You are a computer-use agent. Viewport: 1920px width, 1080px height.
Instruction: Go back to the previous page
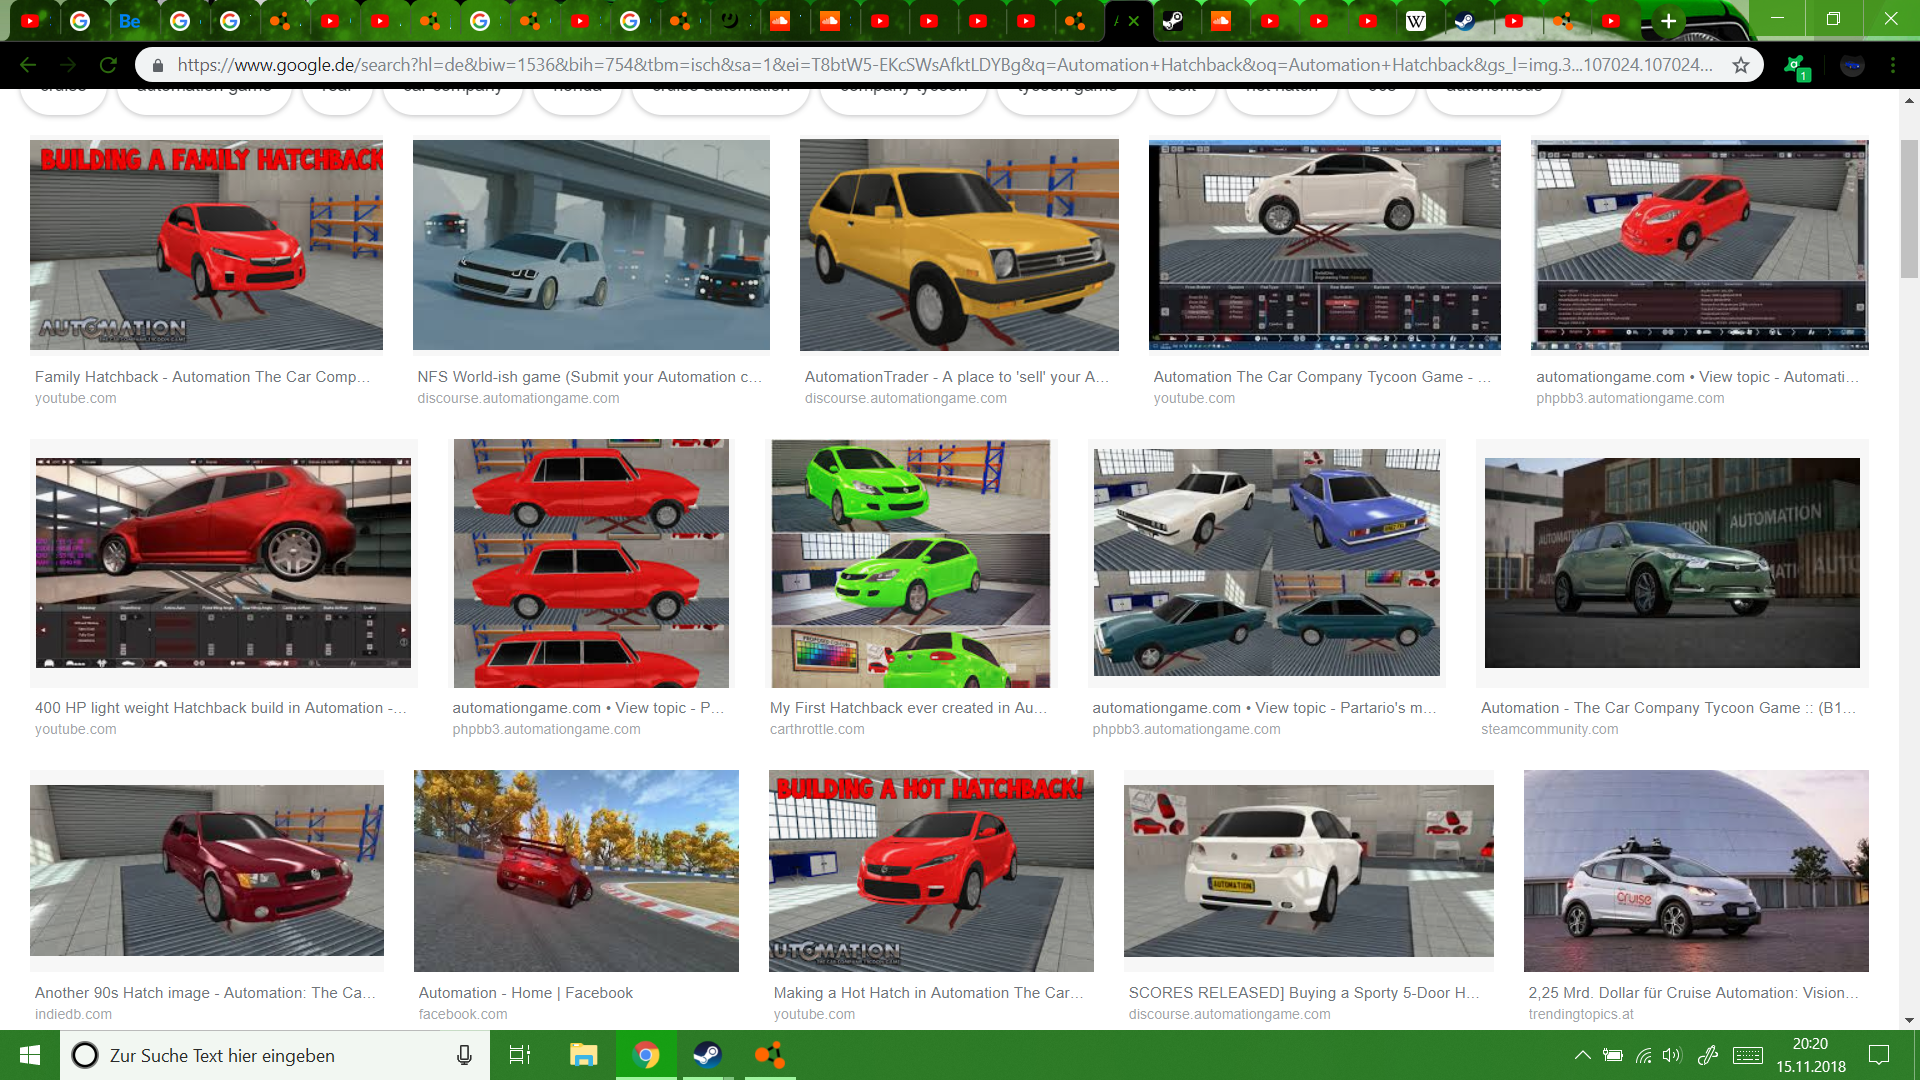click(x=28, y=65)
